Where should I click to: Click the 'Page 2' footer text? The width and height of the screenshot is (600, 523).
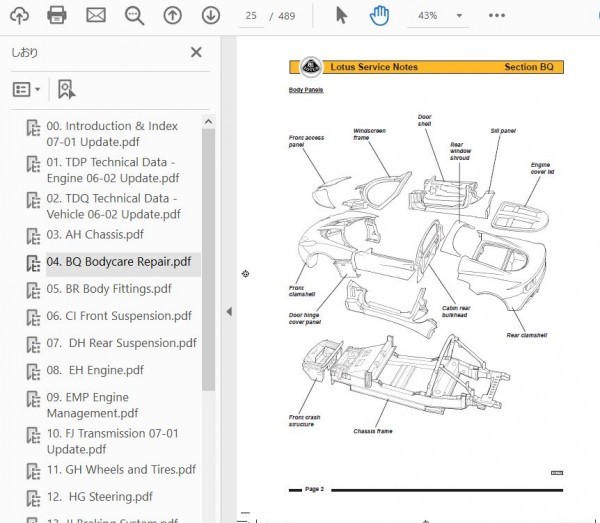(314, 489)
